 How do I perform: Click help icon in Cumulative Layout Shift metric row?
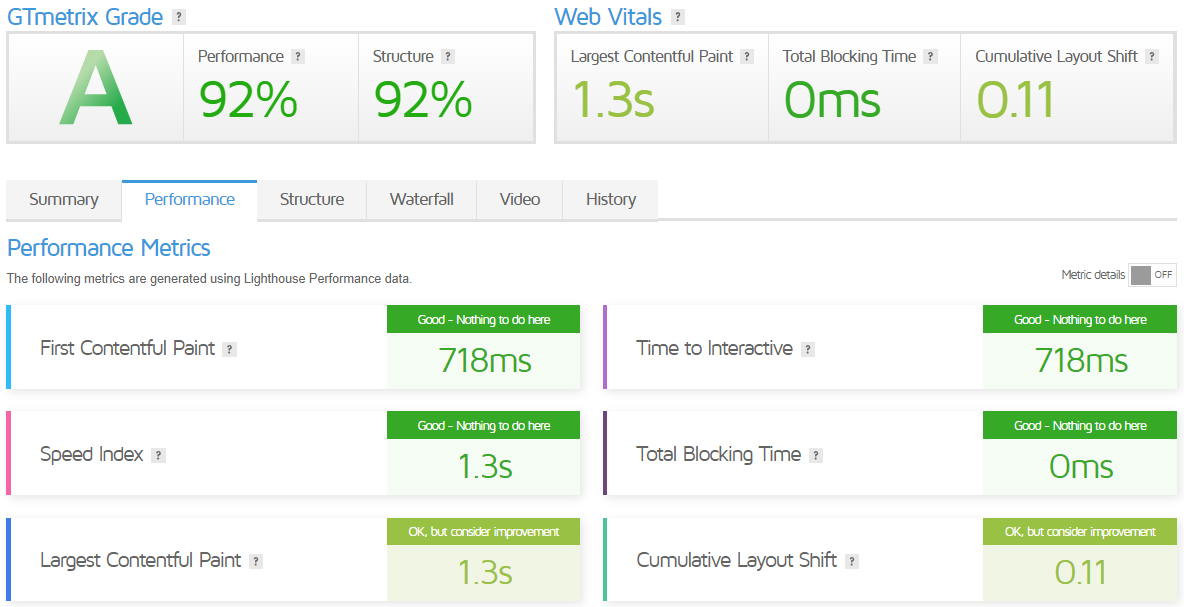[852, 561]
